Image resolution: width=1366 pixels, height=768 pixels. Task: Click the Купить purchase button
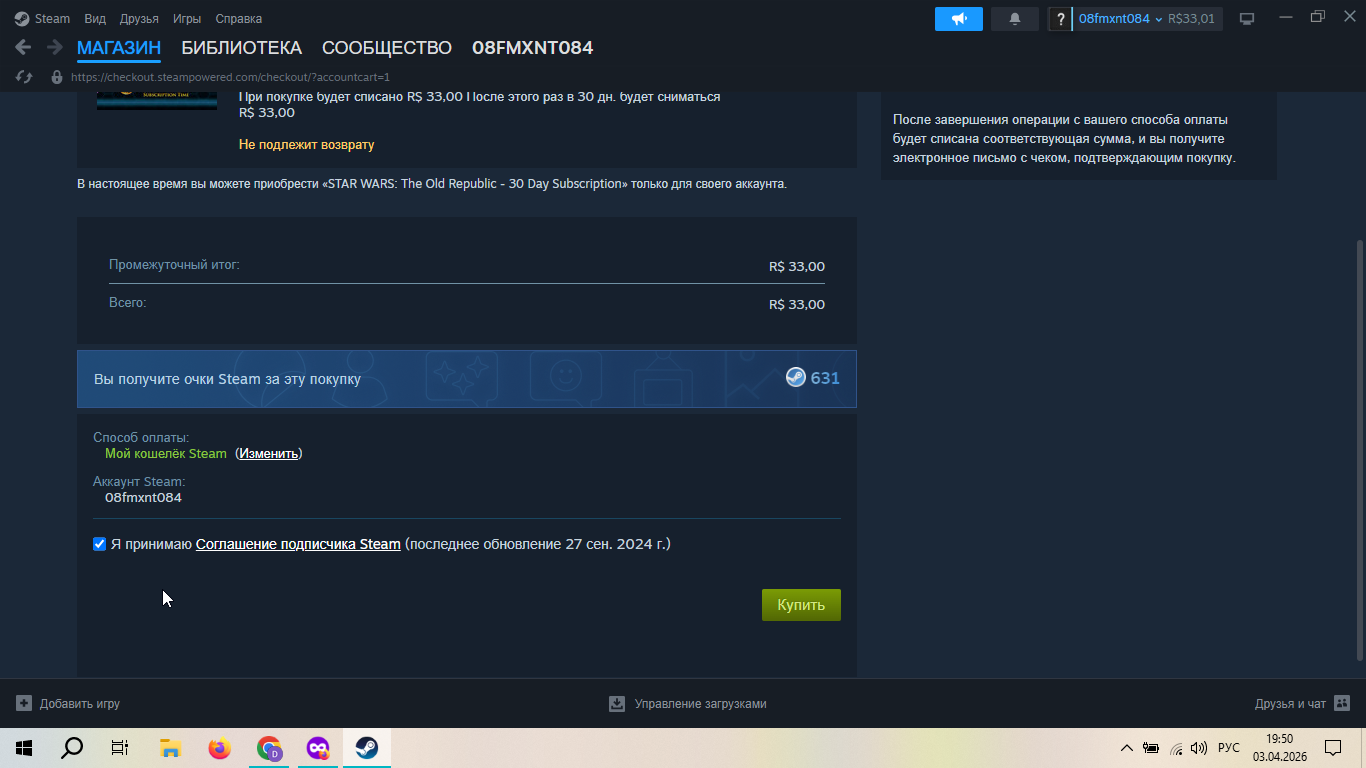(801, 605)
